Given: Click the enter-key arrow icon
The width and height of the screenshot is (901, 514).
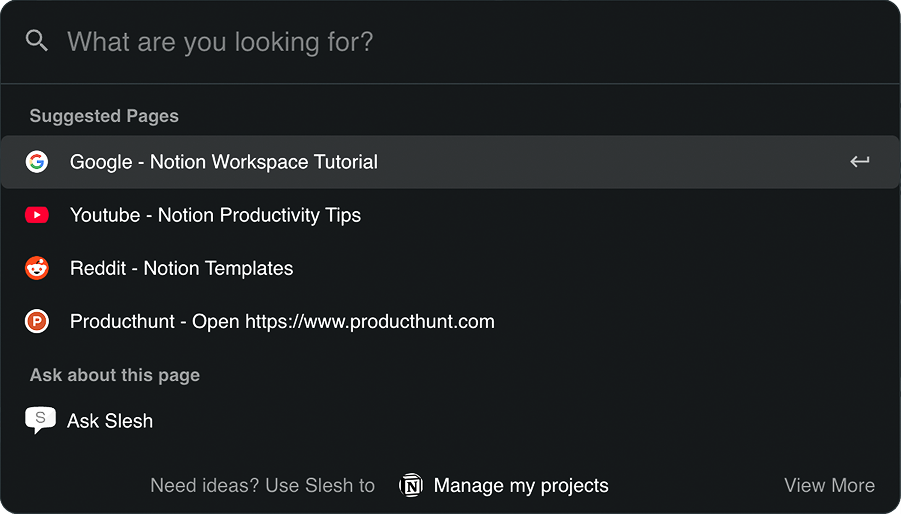Looking at the screenshot, I should [860, 161].
